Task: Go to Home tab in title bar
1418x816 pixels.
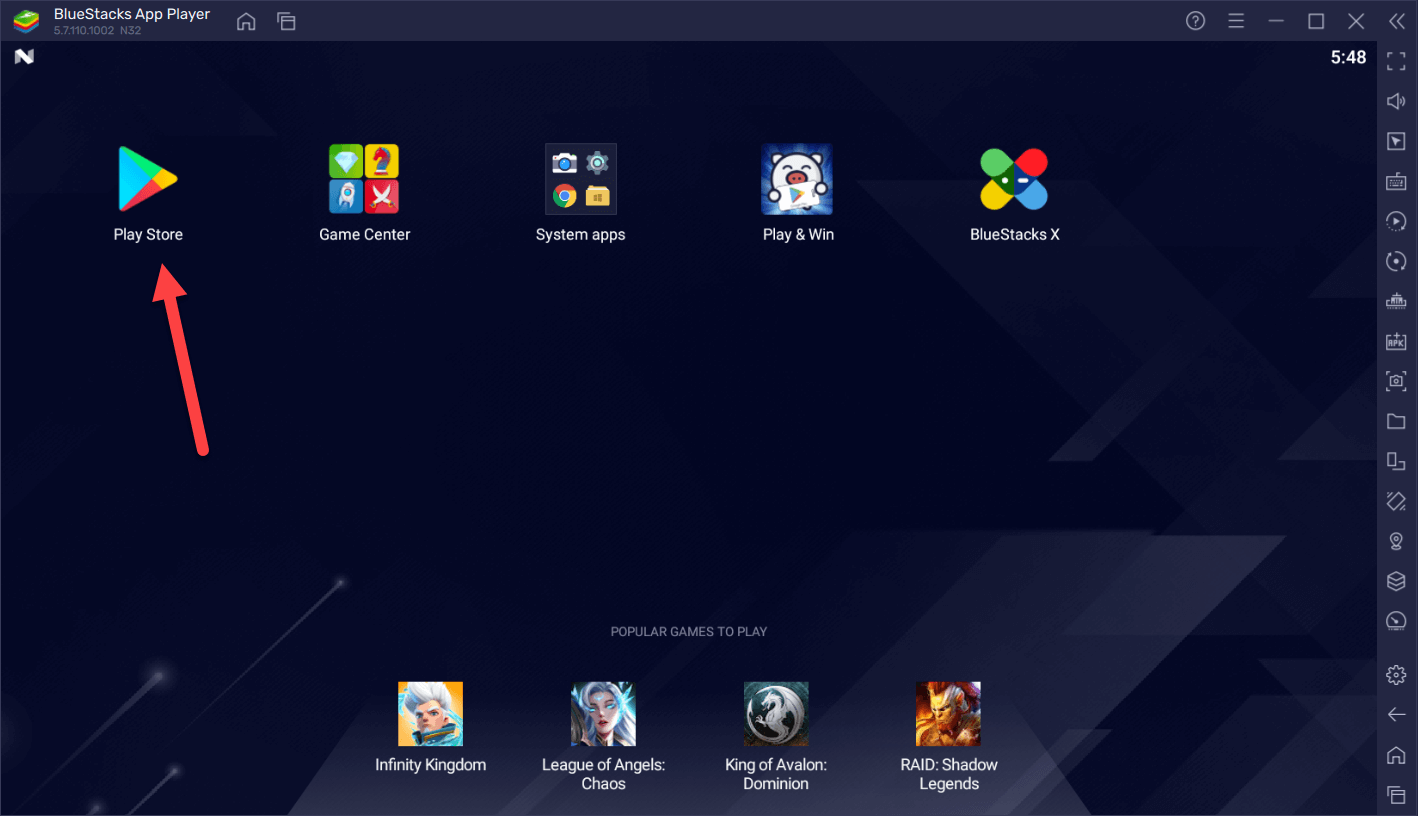Action: click(246, 21)
